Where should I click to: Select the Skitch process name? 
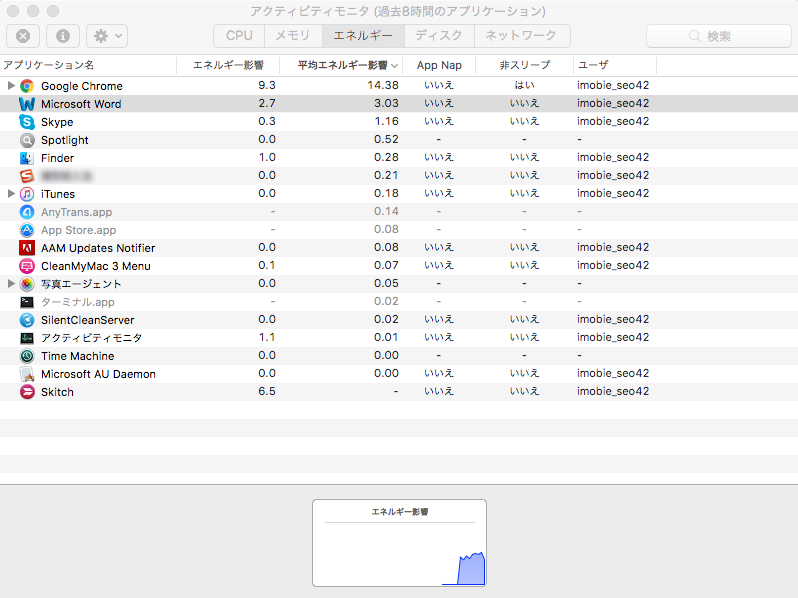click(57, 392)
